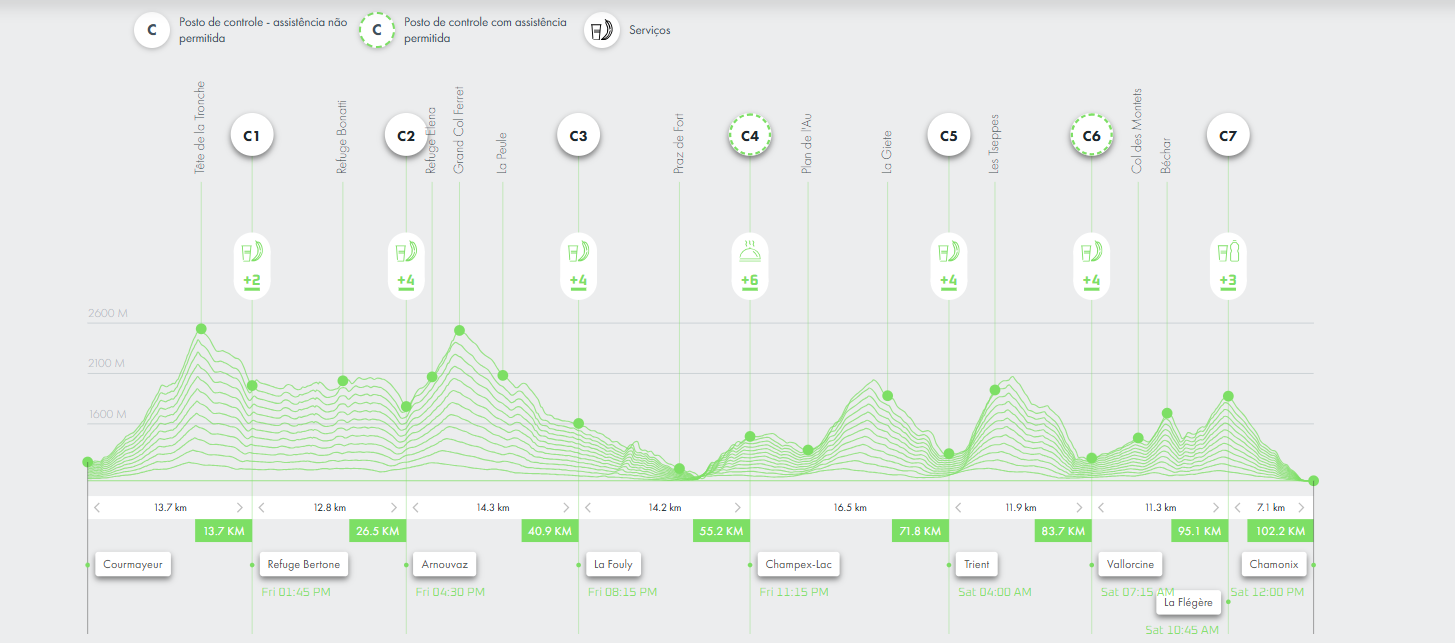Image resolution: width=1455 pixels, height=643 pixels.
Task: Select the Arnouvaz location label
Action: pyautogui.click(x=445, y=564)
